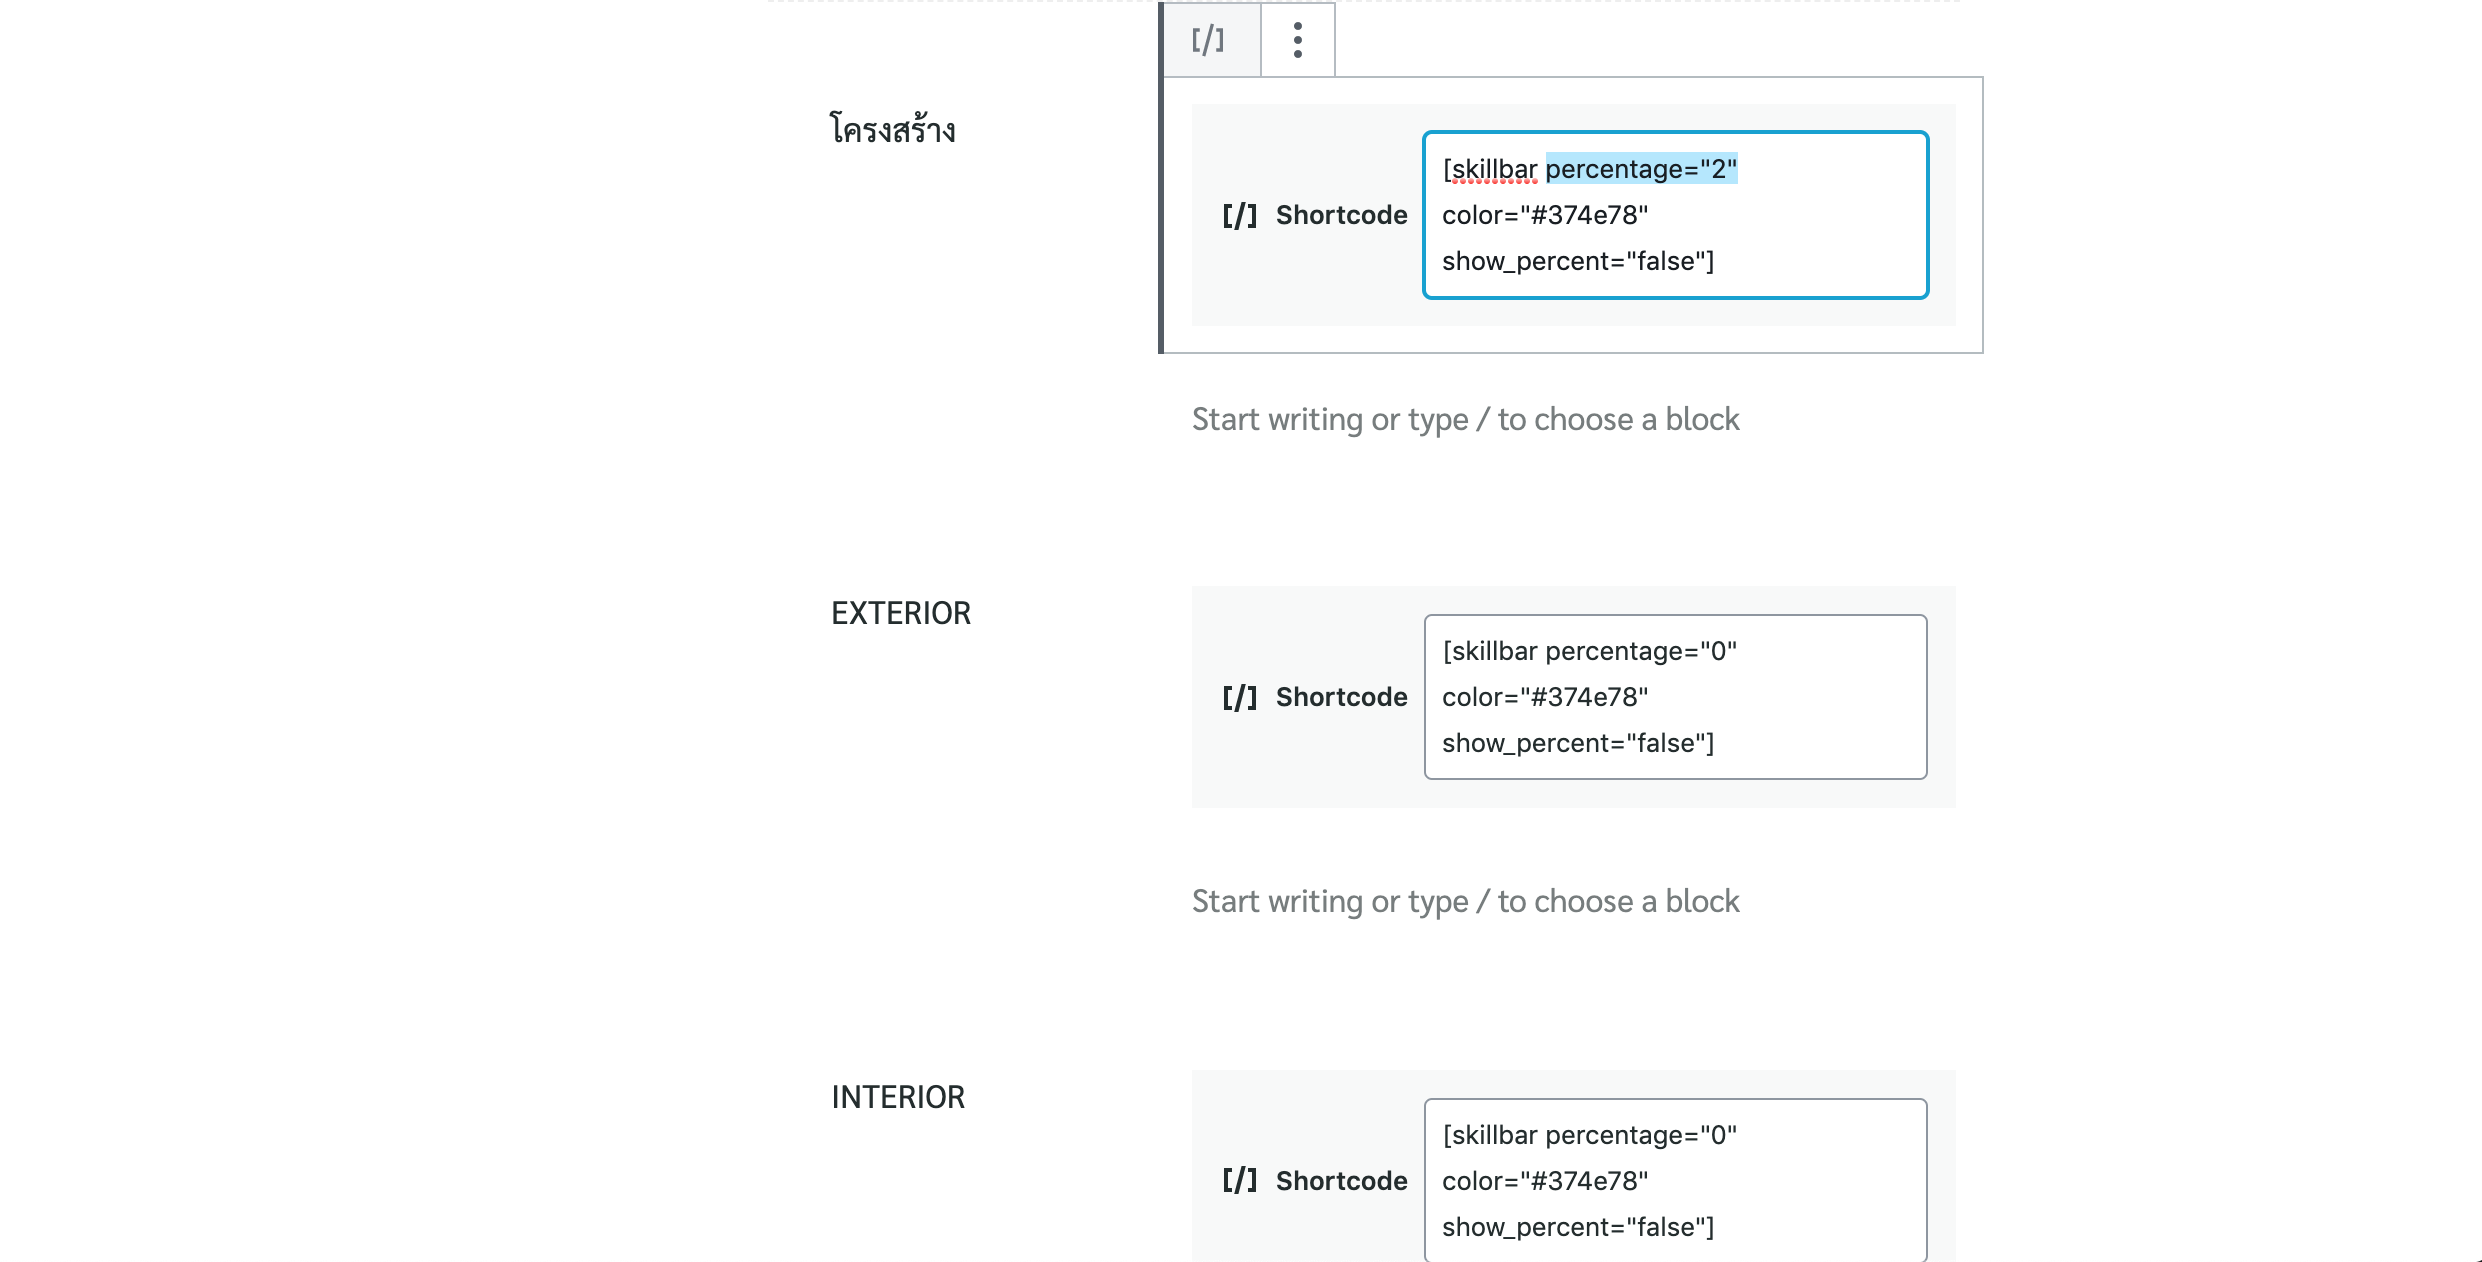Click the Shortcode icon in the EXTERIOR row

click(x=1239, y=698)
